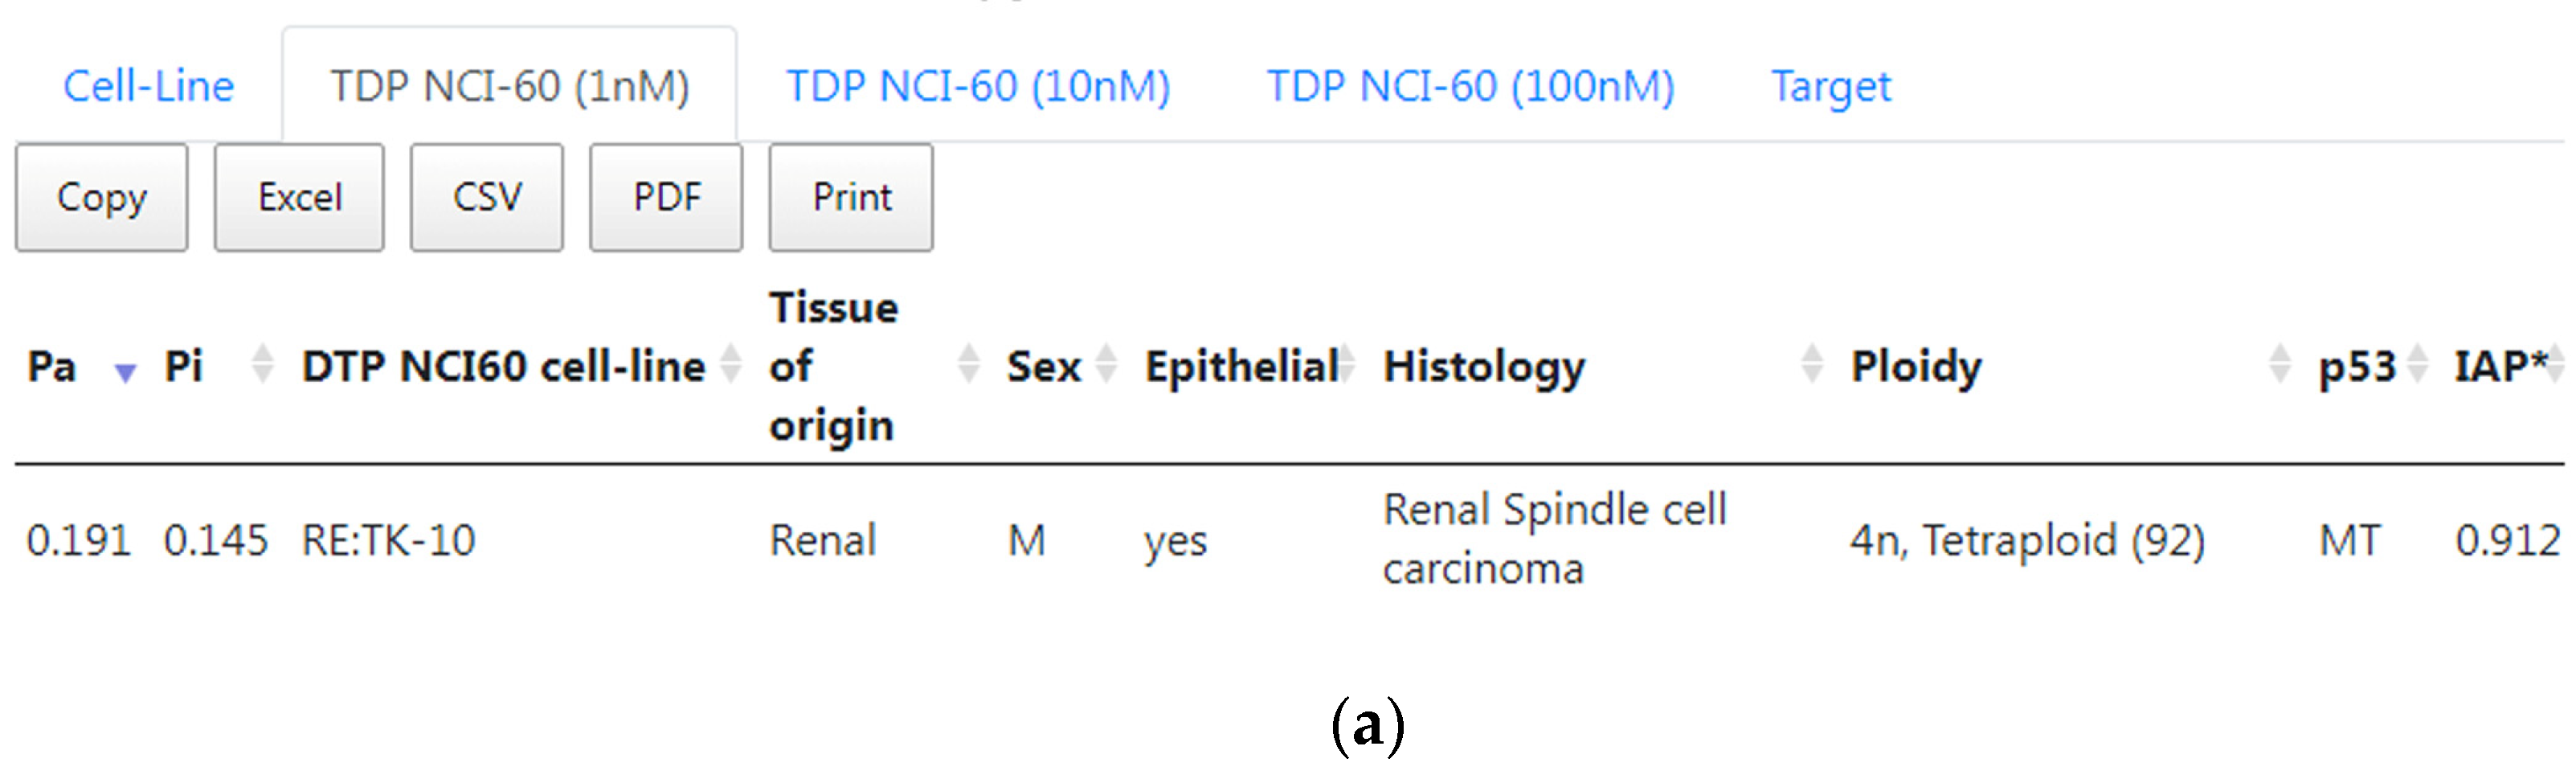Click the Pa column sort arrow
Image resolution: width=2576 pixels, height=775 pixels.
point(124,372)
